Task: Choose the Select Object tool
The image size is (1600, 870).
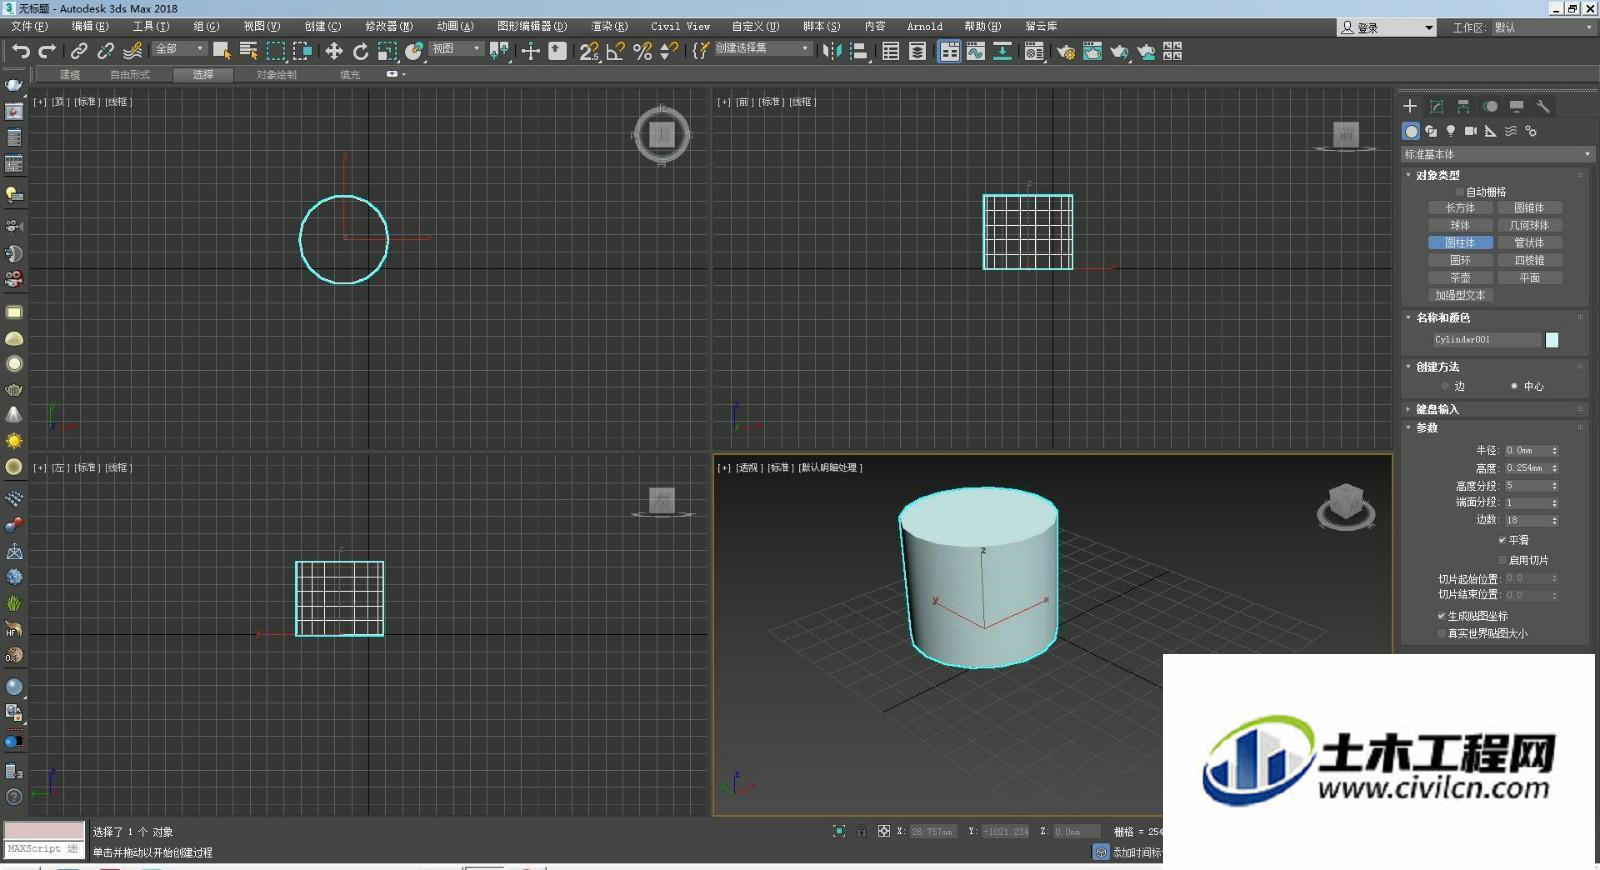Action: click(x=222, y=51)
